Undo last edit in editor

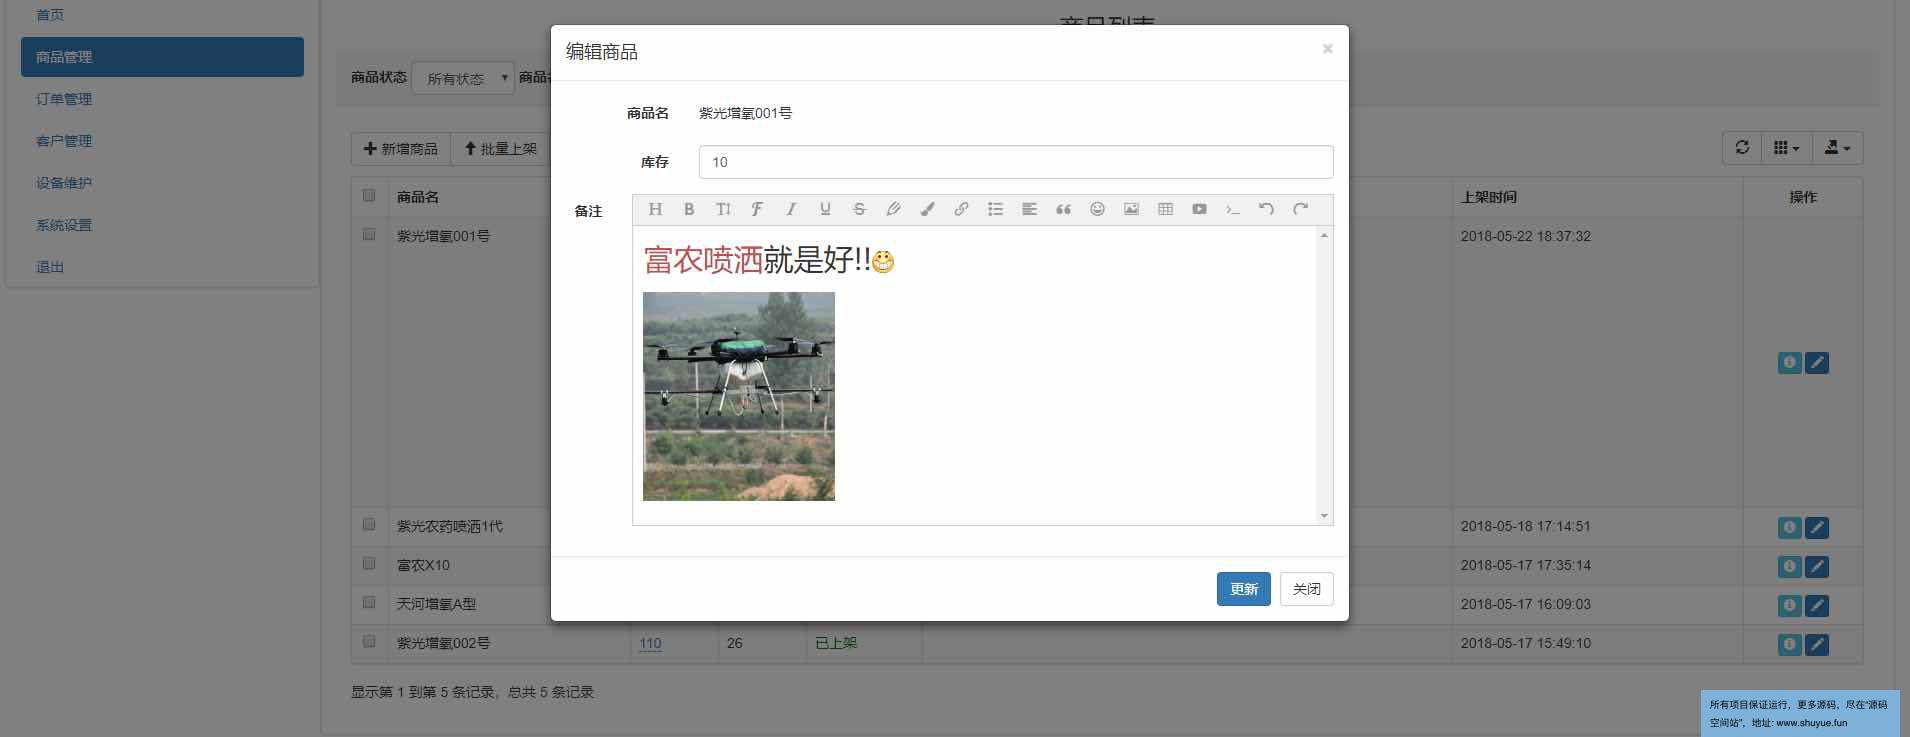(1266, 209)
